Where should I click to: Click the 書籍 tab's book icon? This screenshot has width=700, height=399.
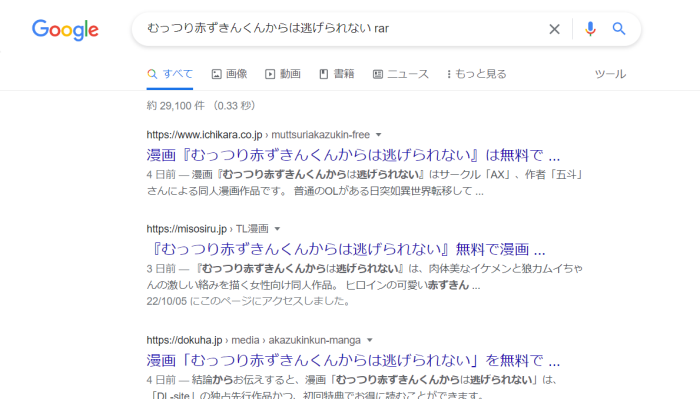pyautogui.click(x=324, y=74)
